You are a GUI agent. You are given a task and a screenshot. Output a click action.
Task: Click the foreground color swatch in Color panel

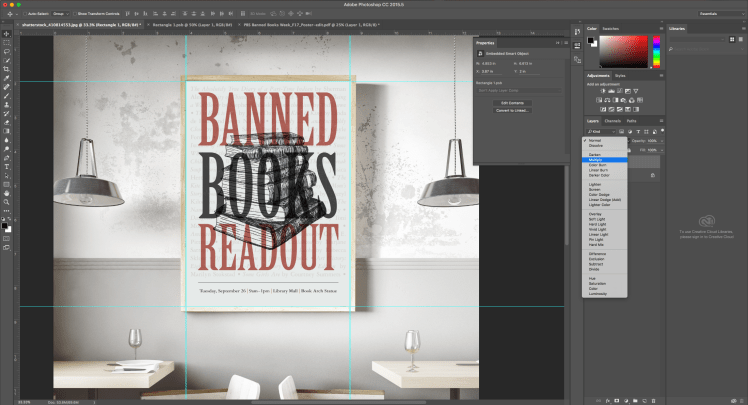591,41
